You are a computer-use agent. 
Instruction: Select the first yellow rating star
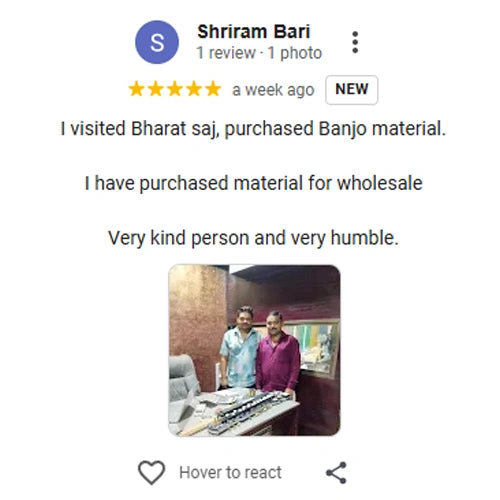(136, 89)
